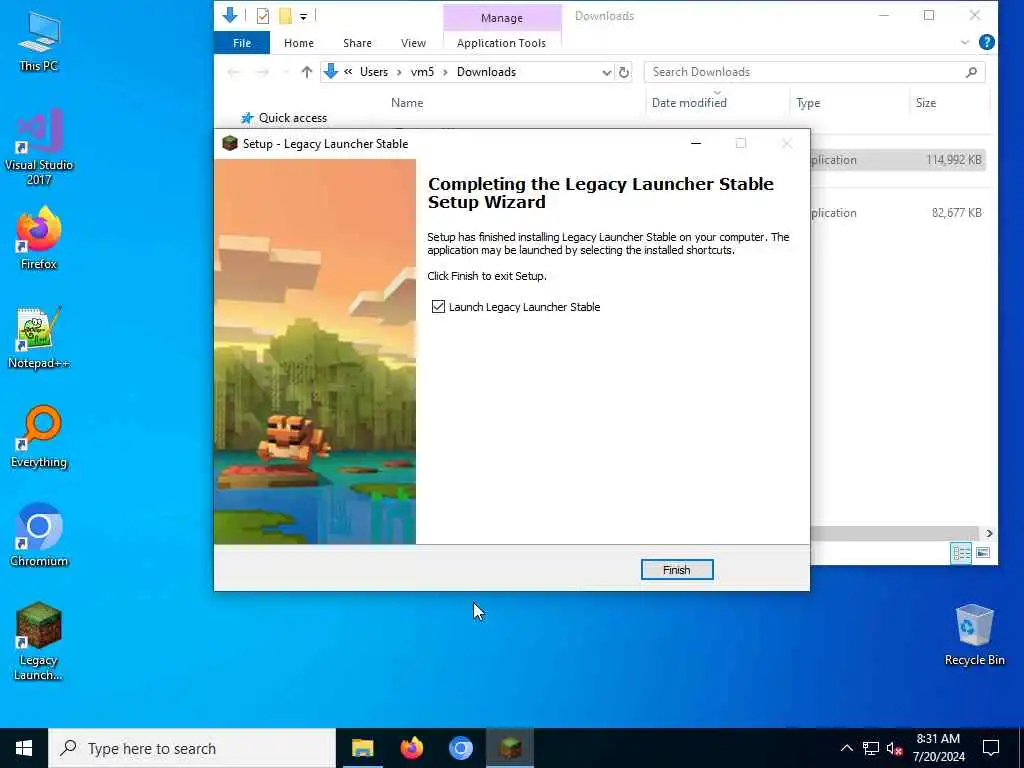Uncheck Launch Legacy Launcher Stable checkbox
The image size is (1024, 768).
tap(438, 307)
